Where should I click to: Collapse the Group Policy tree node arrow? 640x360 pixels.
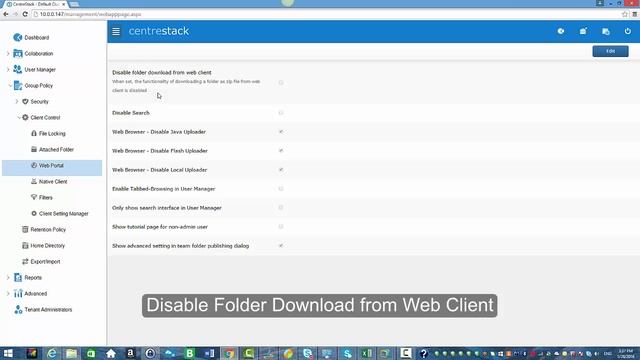pyautogui.click(x=10, y=86)
